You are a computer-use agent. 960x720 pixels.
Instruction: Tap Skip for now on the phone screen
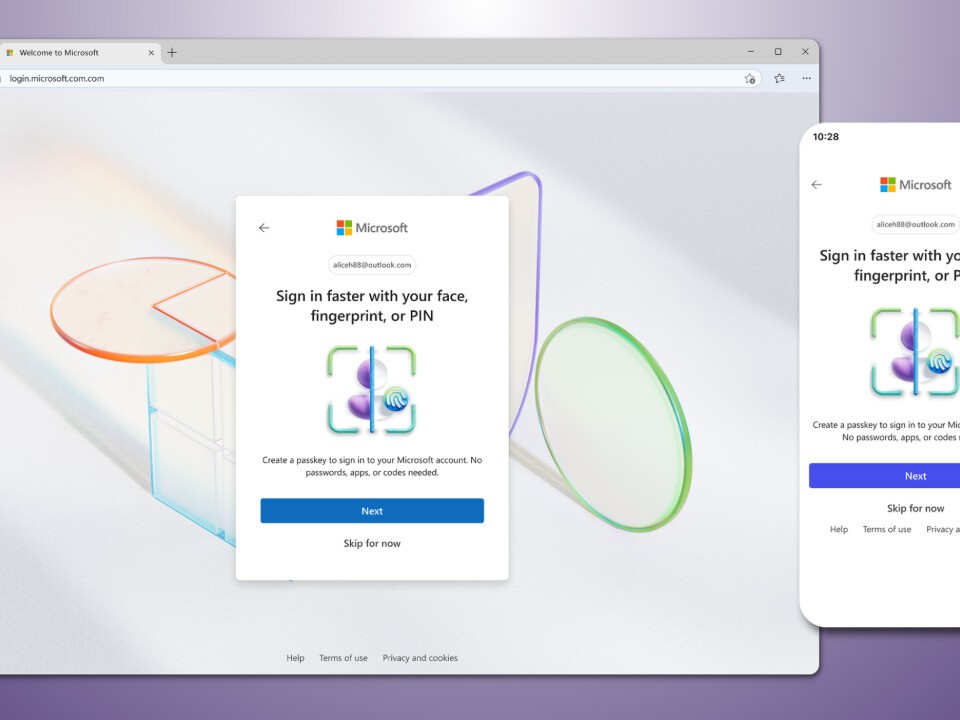[x=915, y=508]
